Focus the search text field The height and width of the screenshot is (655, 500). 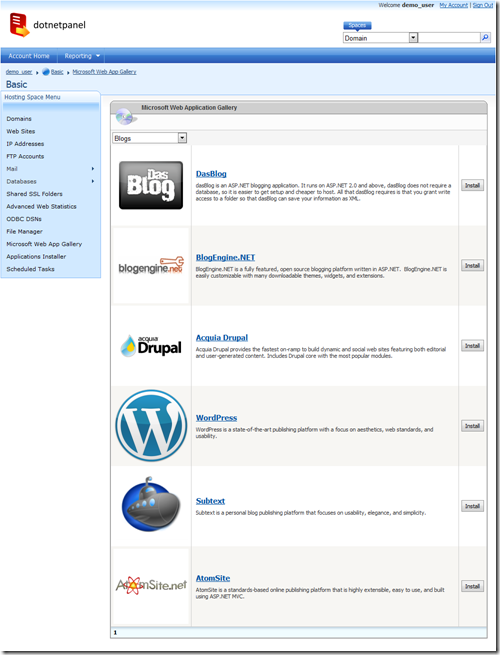[449, 38]
